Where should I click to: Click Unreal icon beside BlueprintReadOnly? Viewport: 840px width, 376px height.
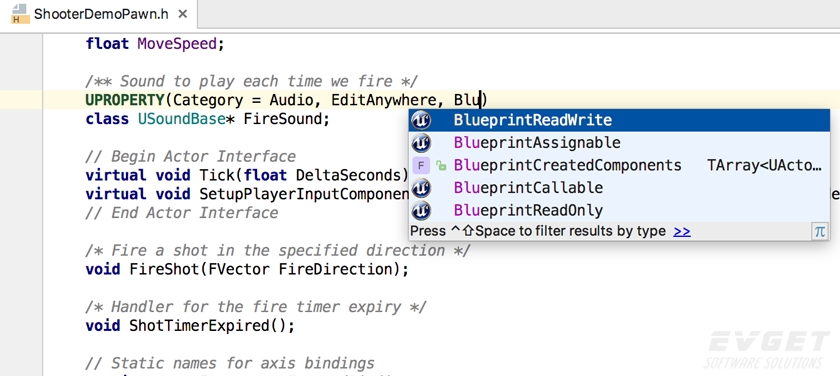[421, 210]
